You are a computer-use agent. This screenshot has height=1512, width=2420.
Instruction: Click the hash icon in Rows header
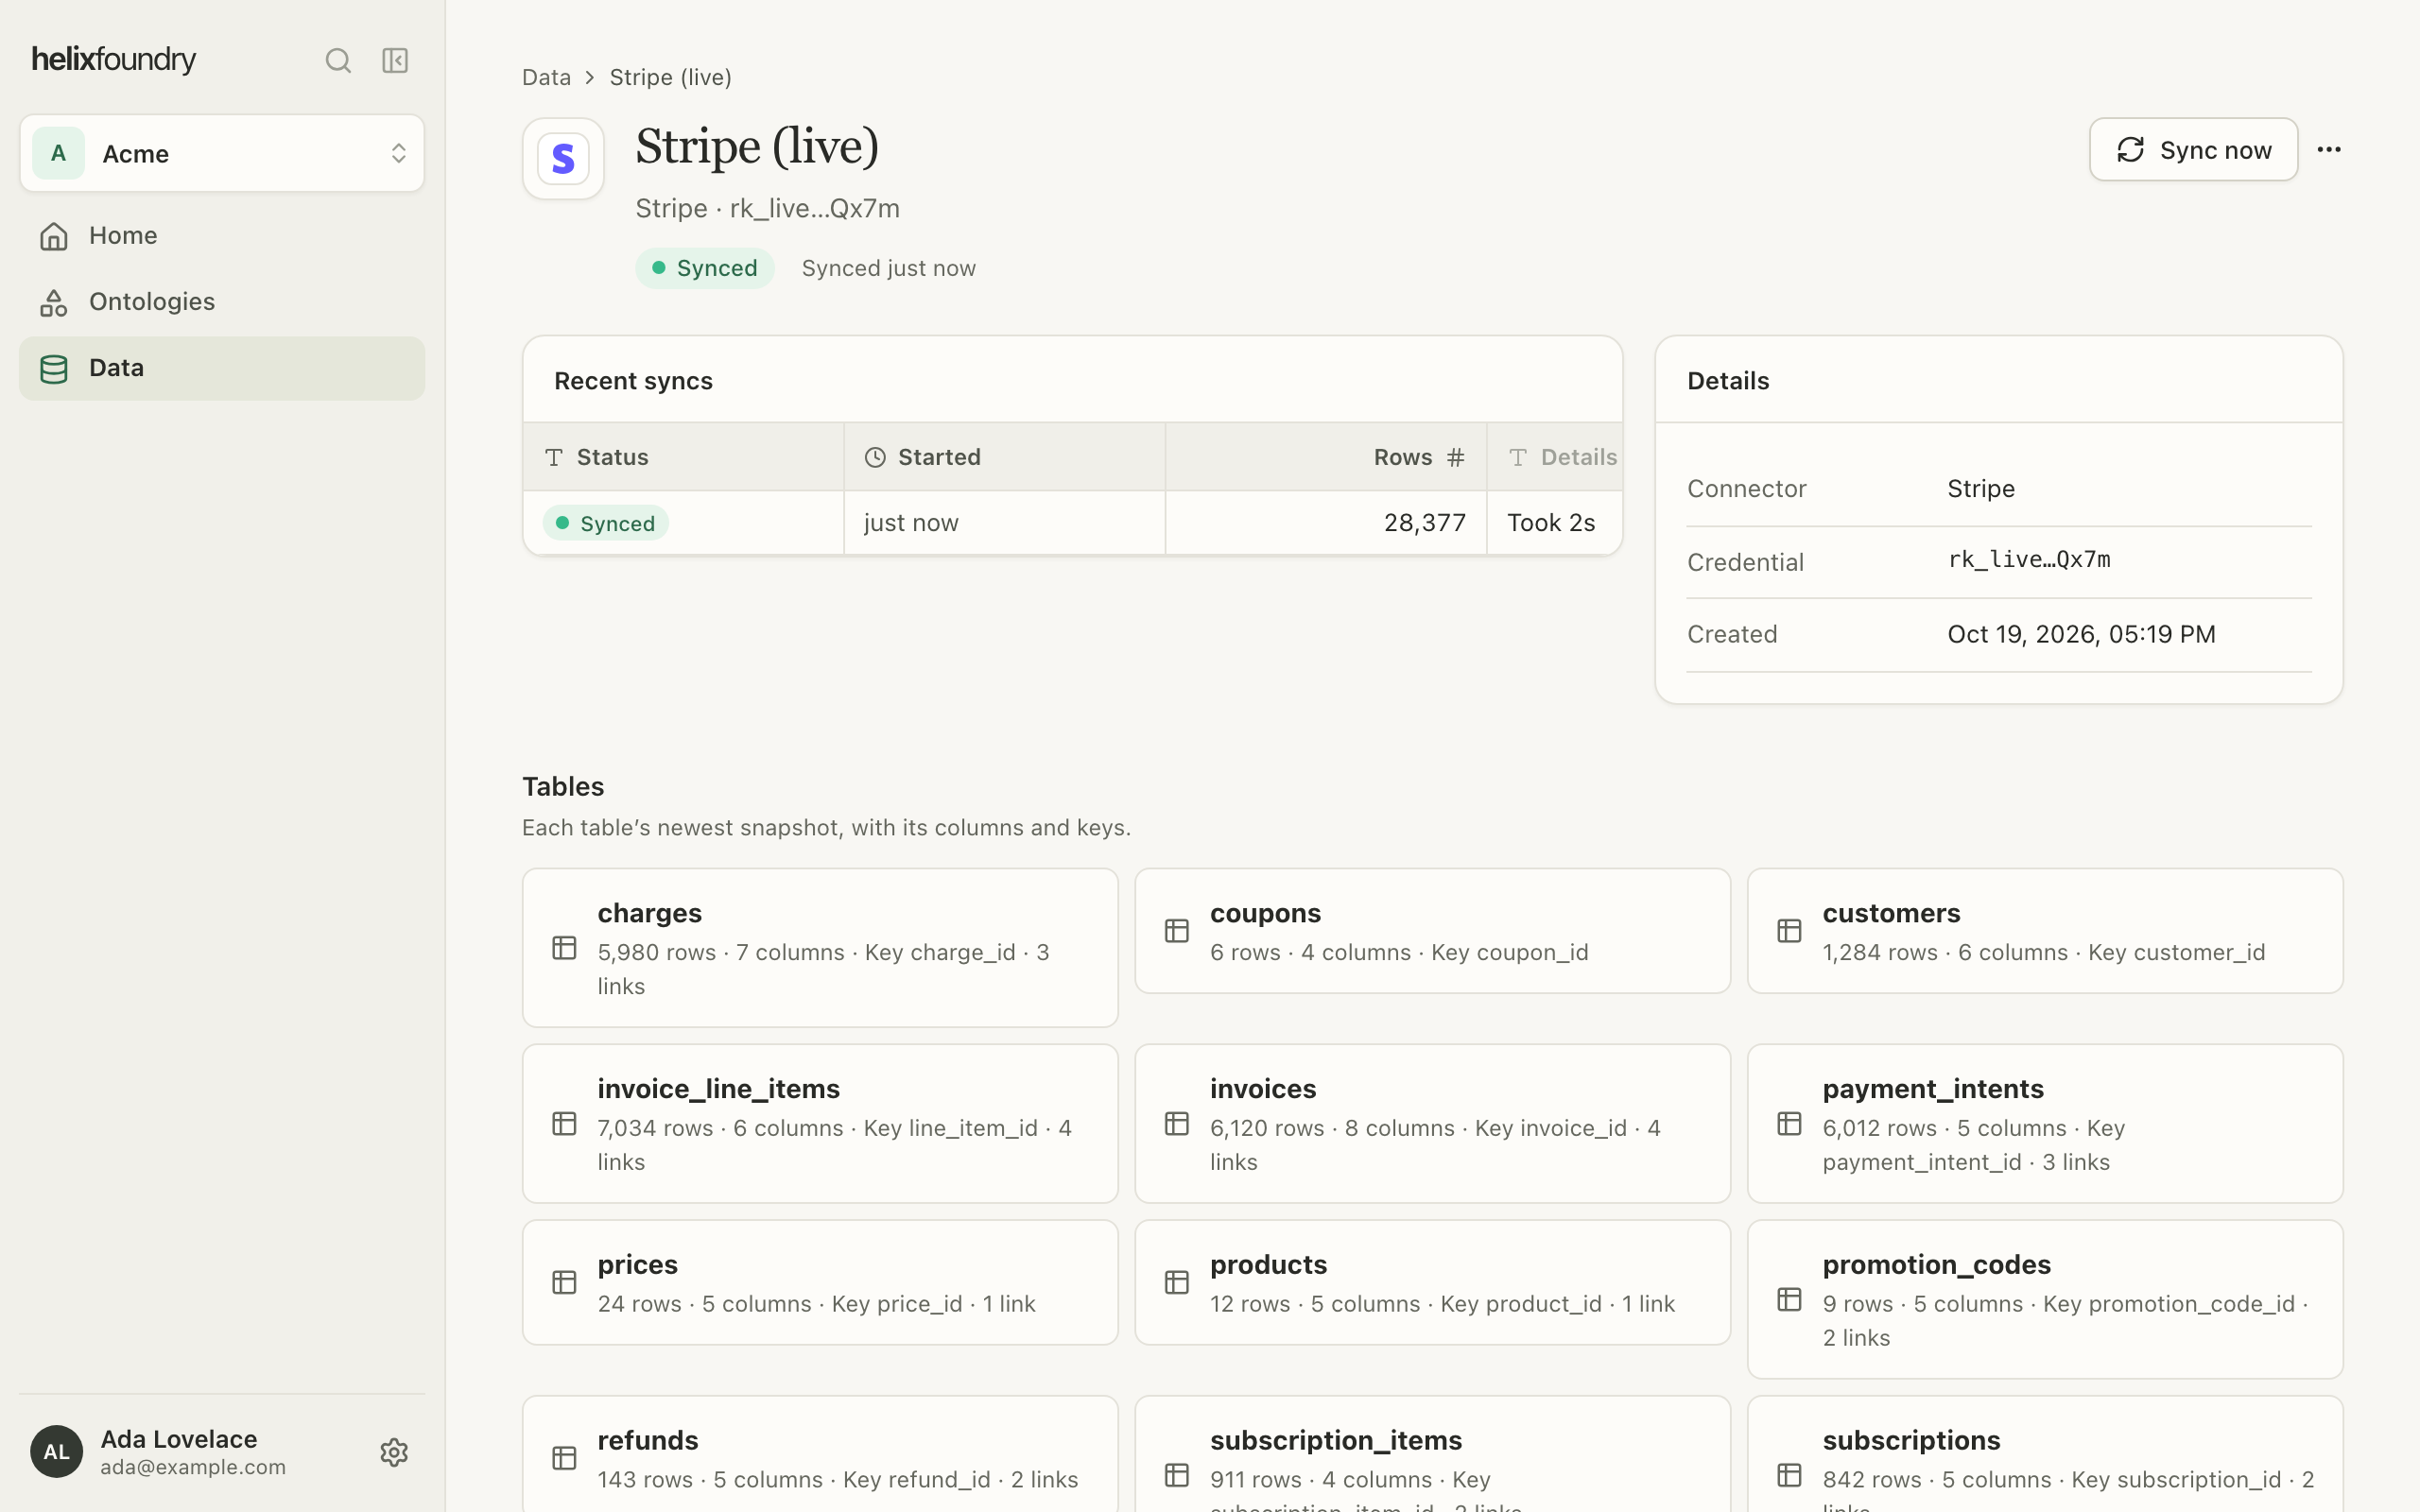coord(1456,457)
